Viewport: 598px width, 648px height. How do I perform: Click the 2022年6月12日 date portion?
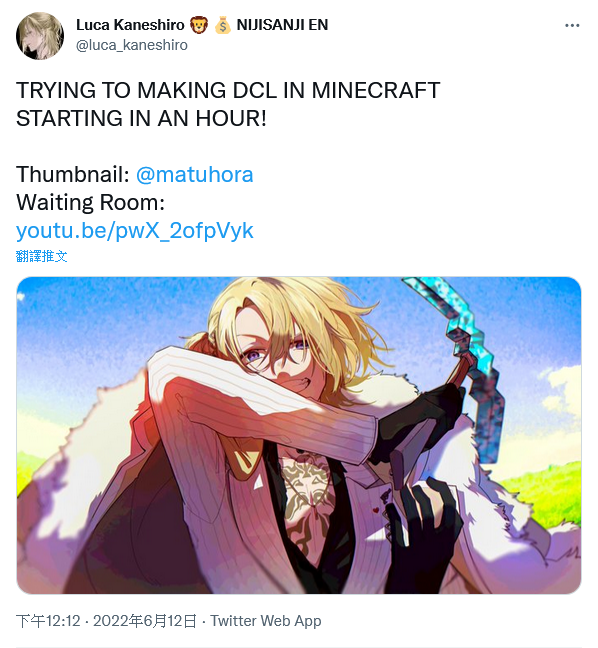point(145,621)
